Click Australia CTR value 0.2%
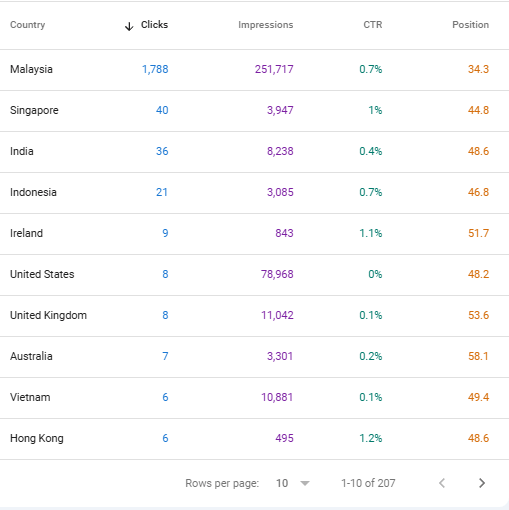This screenshot has height=510, width=509. [371, 356]
